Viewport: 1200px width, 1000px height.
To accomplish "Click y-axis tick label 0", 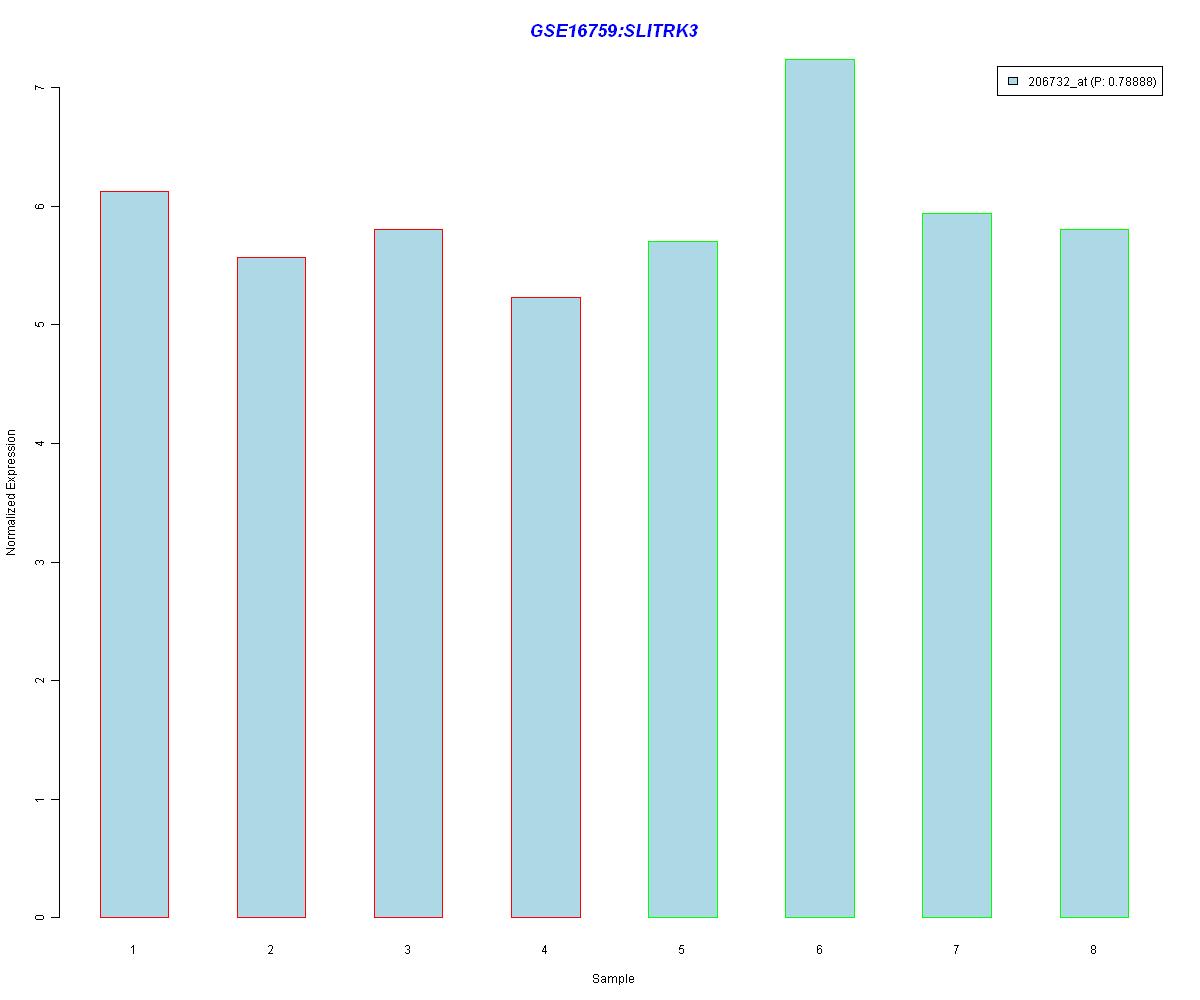I will click(x=40, y=917).
